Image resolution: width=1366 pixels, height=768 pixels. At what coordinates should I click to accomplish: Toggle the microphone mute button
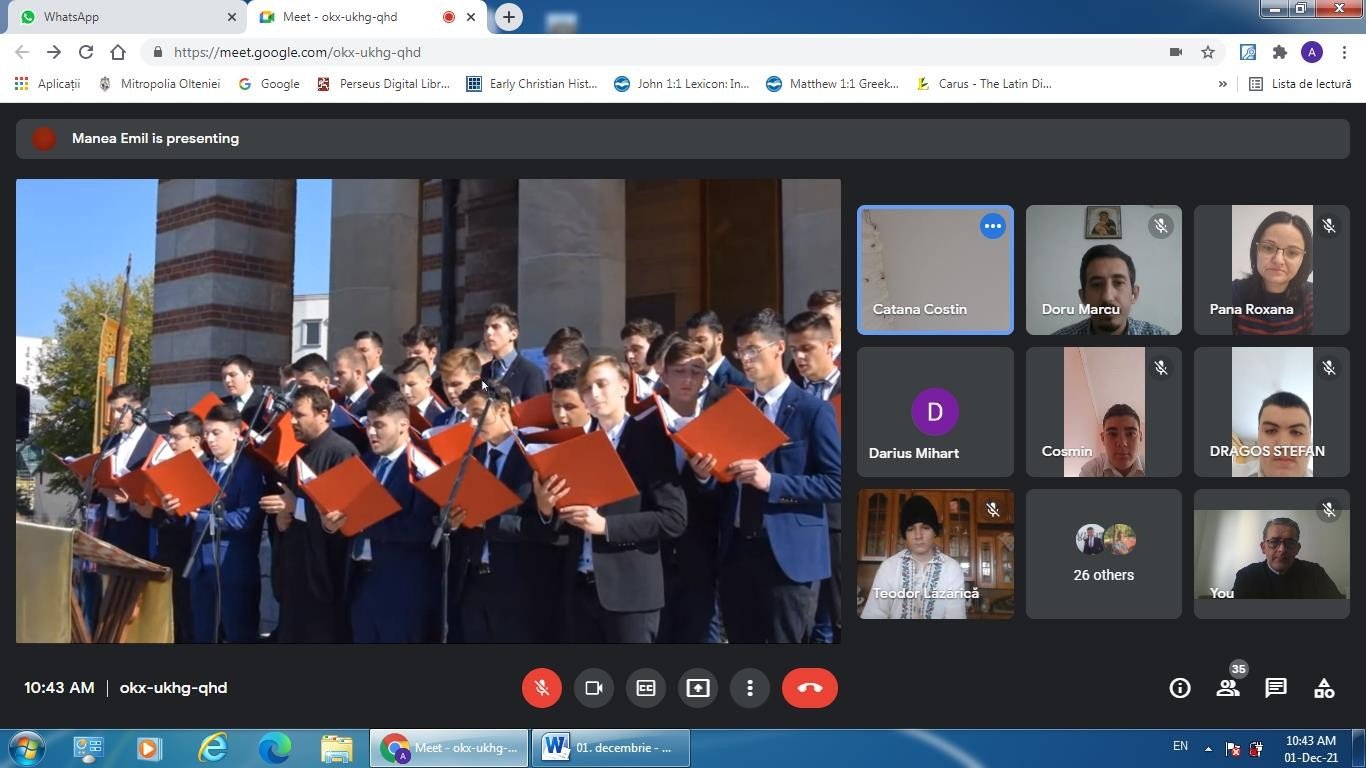[541, 688]
